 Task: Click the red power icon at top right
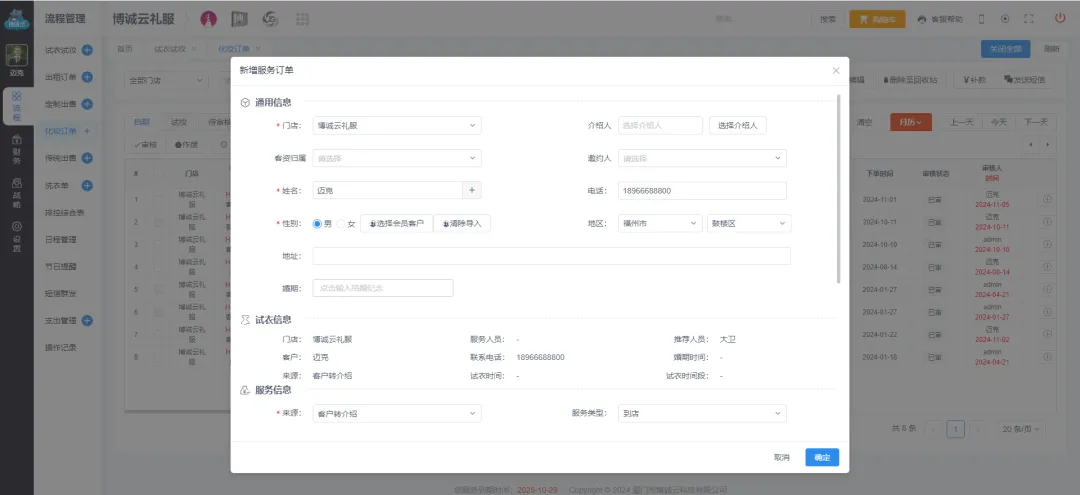[x=1059, y=18]
